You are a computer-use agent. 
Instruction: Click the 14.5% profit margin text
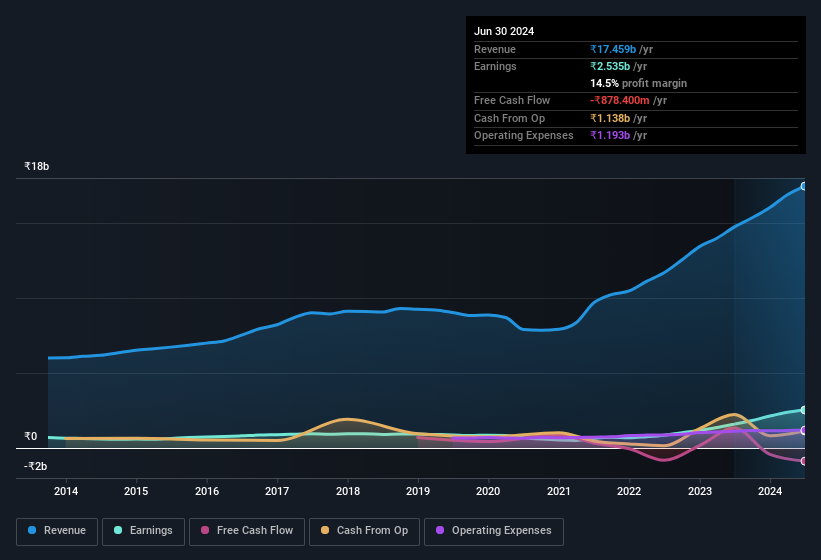click(x=638, y=83)
